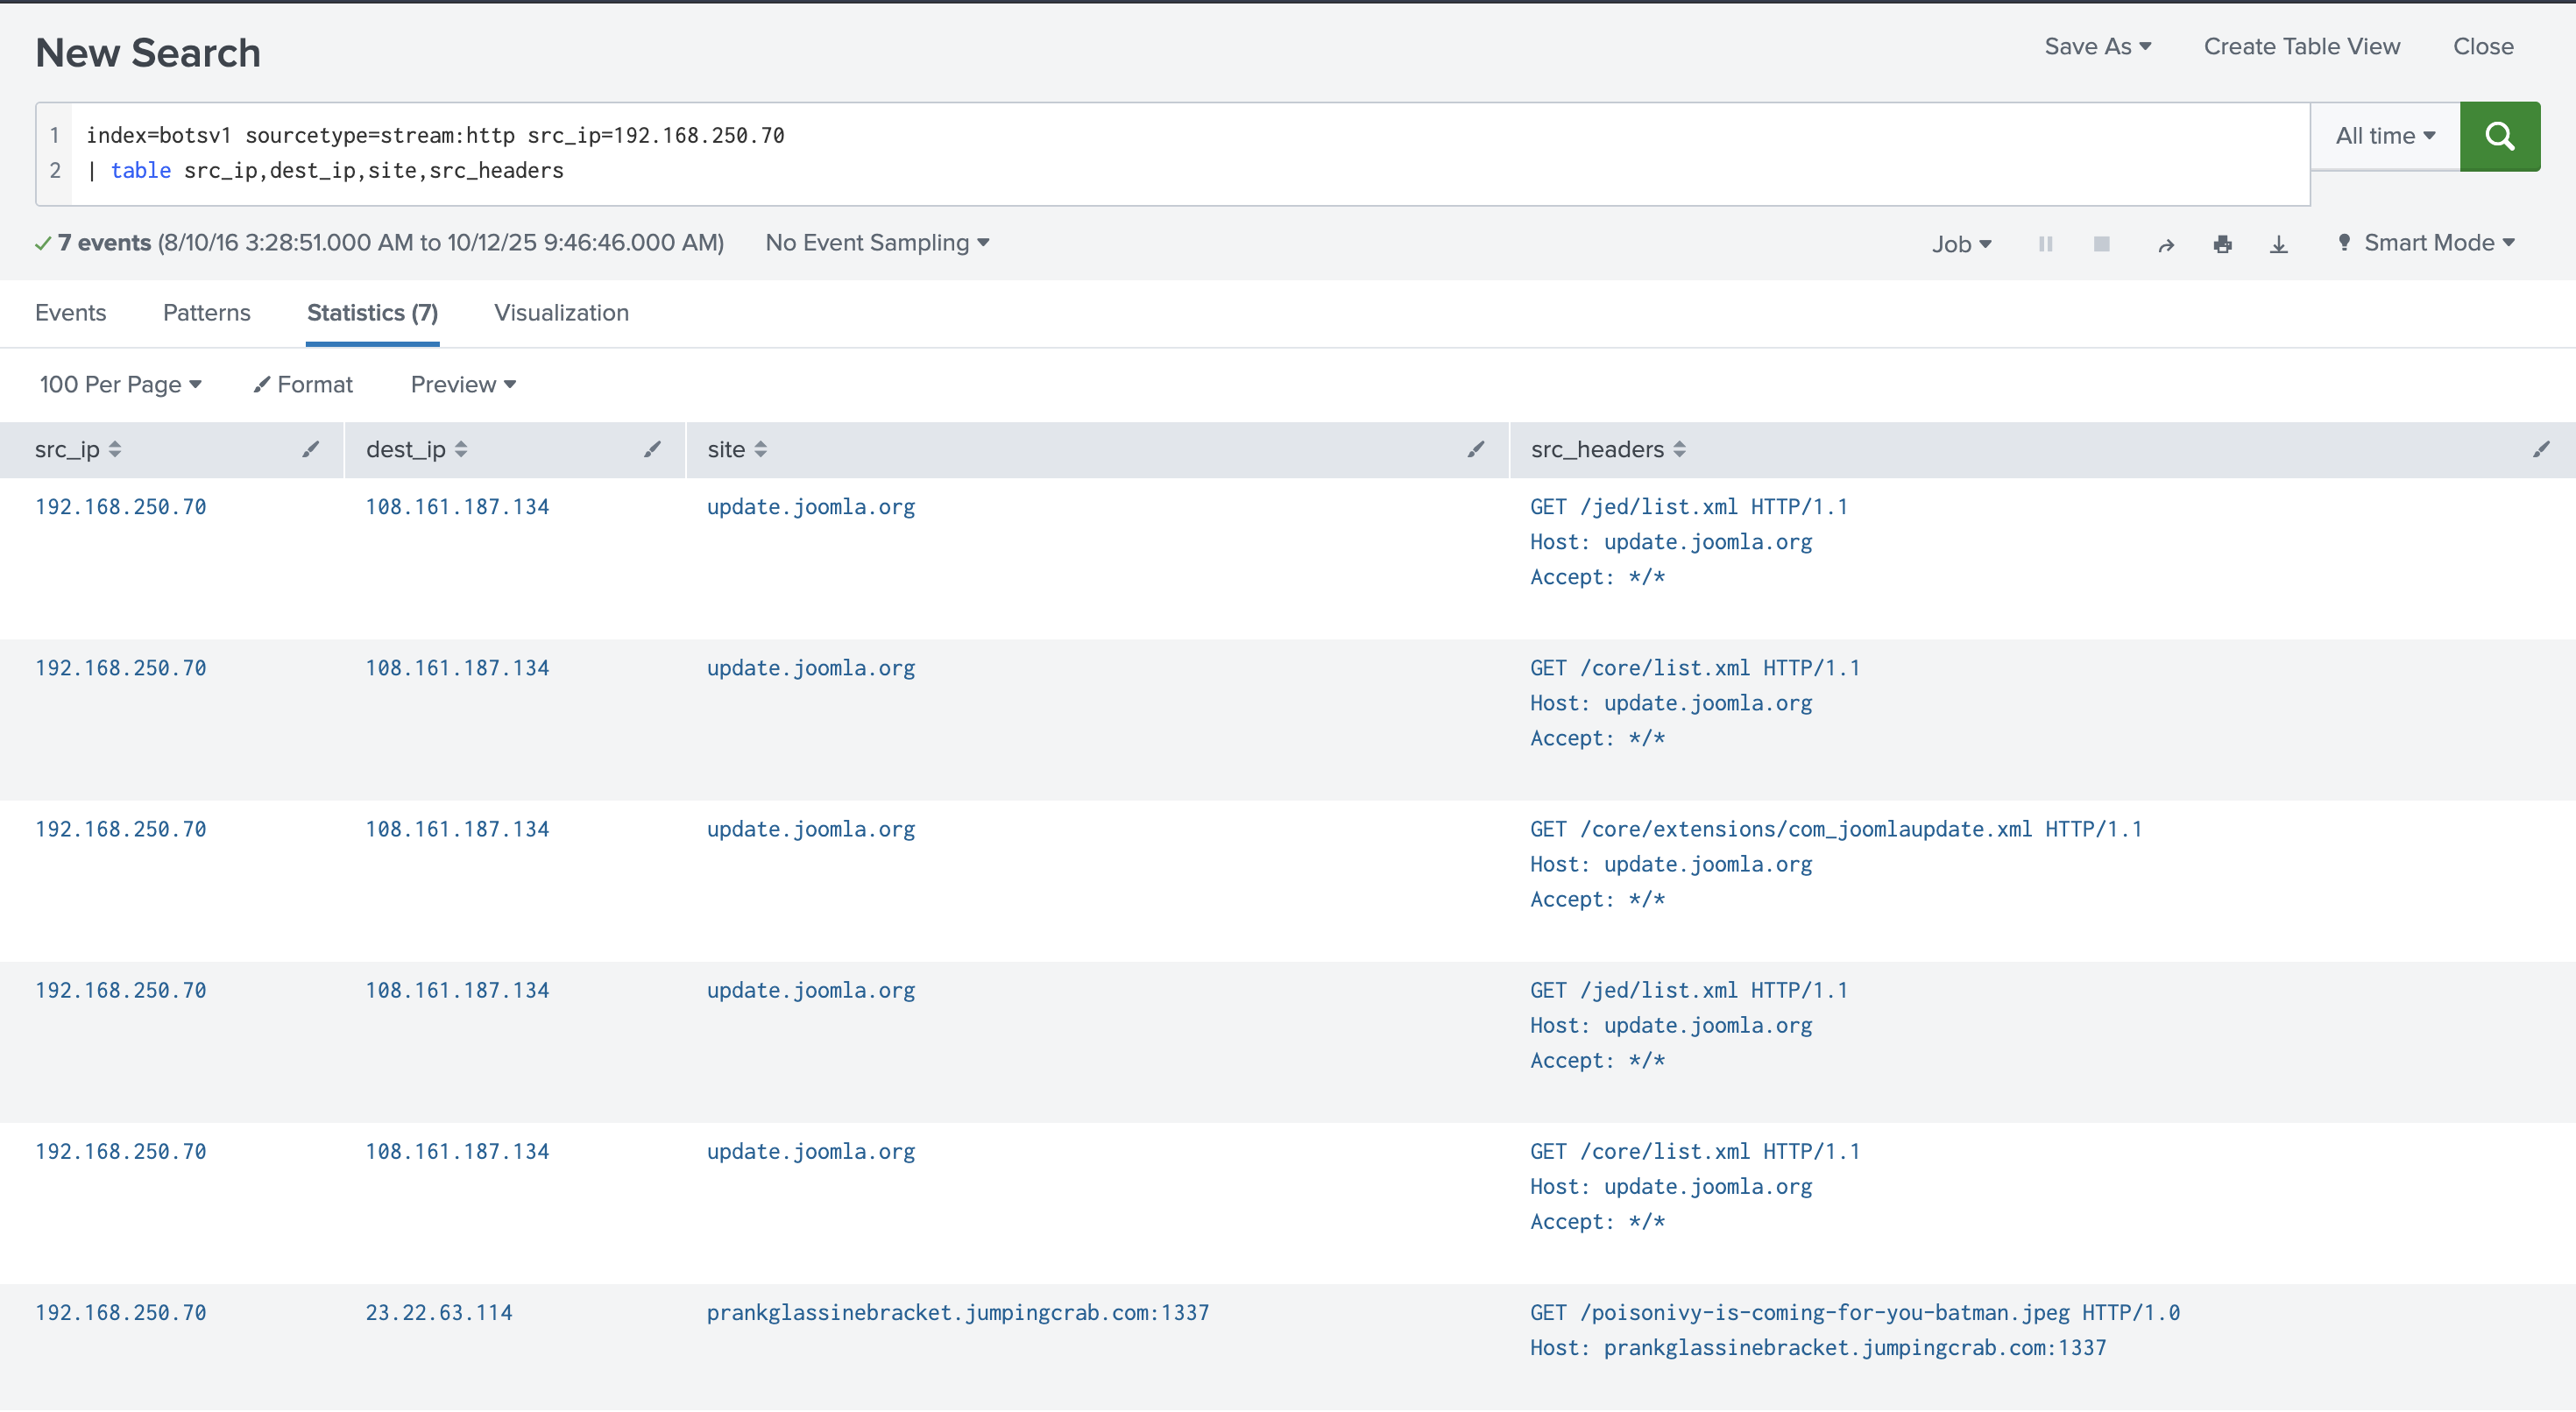Open the No Event Sampling dropdown
The width and height of the screenshot is (2576, 1412).
(x=877, y=243)
